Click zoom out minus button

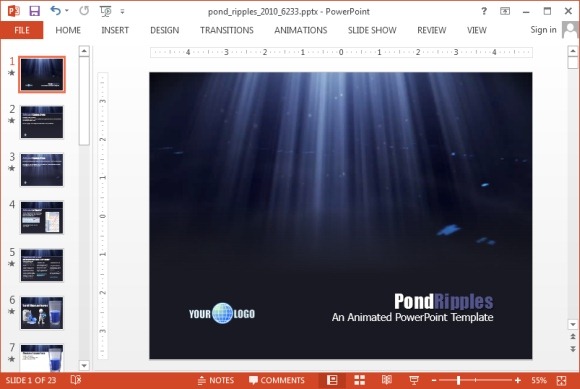point(434,380)
